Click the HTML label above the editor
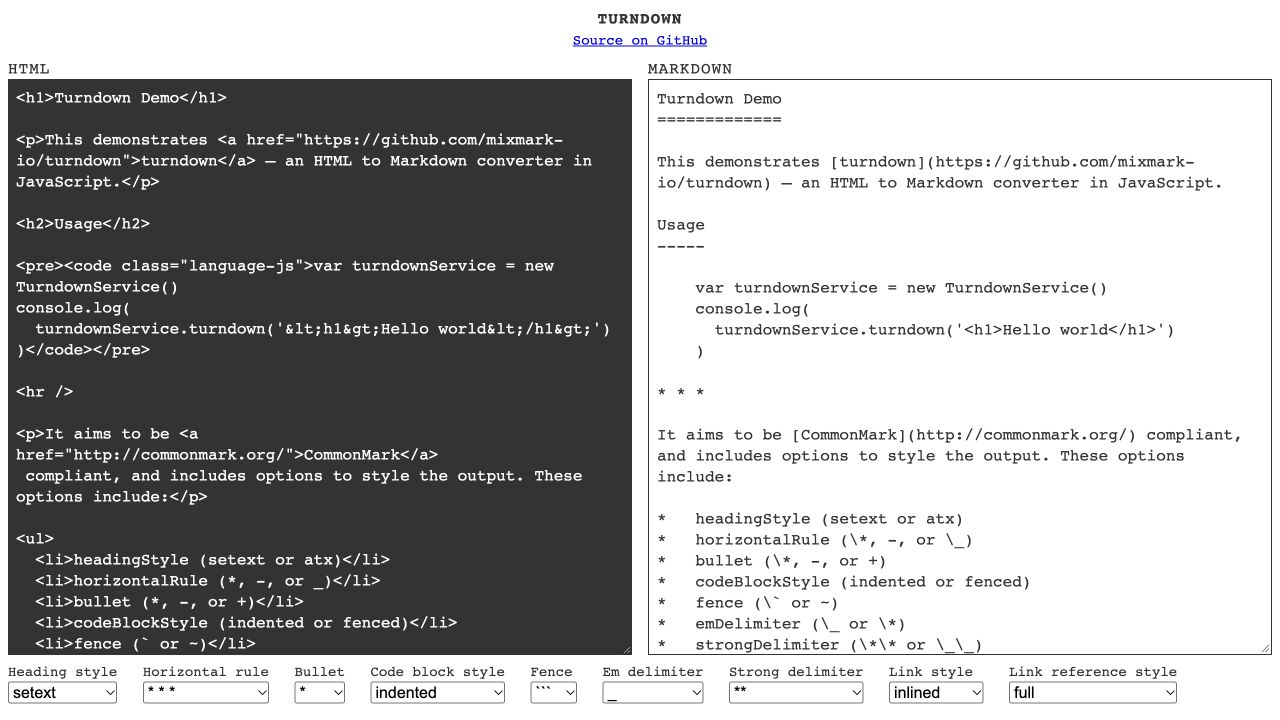The image size is (1280, 720). (29, 69)
